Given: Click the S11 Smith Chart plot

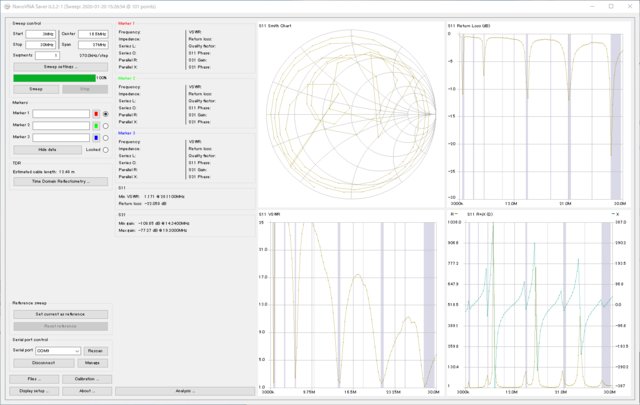Looking at the screenshot, I should 351,115.
